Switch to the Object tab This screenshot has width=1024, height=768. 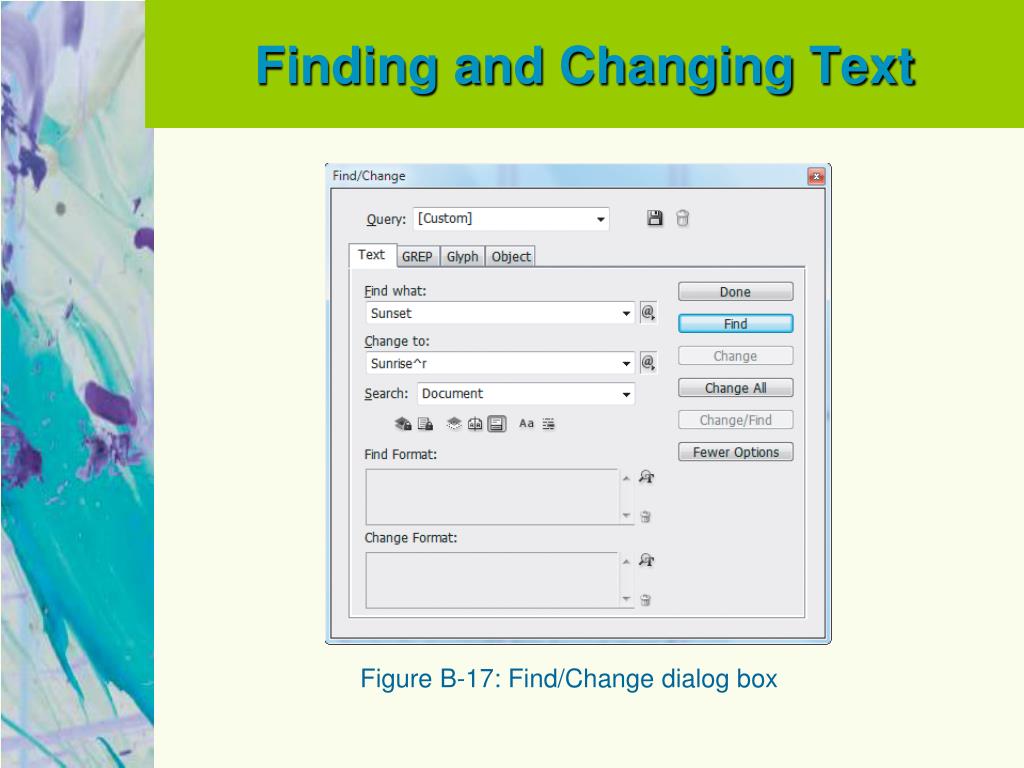[511, 257]
